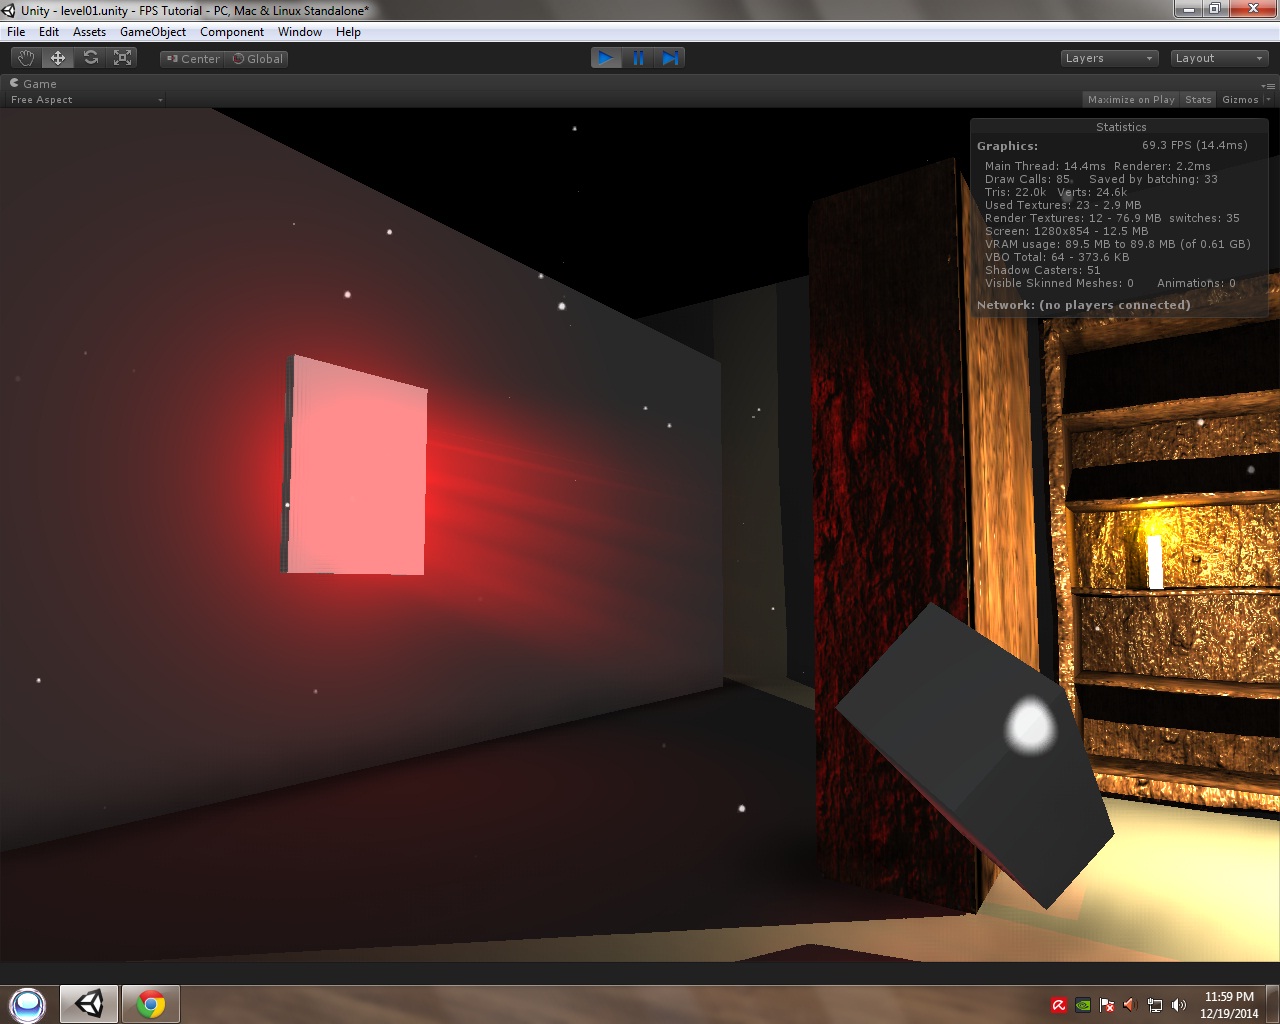Step forward one frame

coord(670,57)
